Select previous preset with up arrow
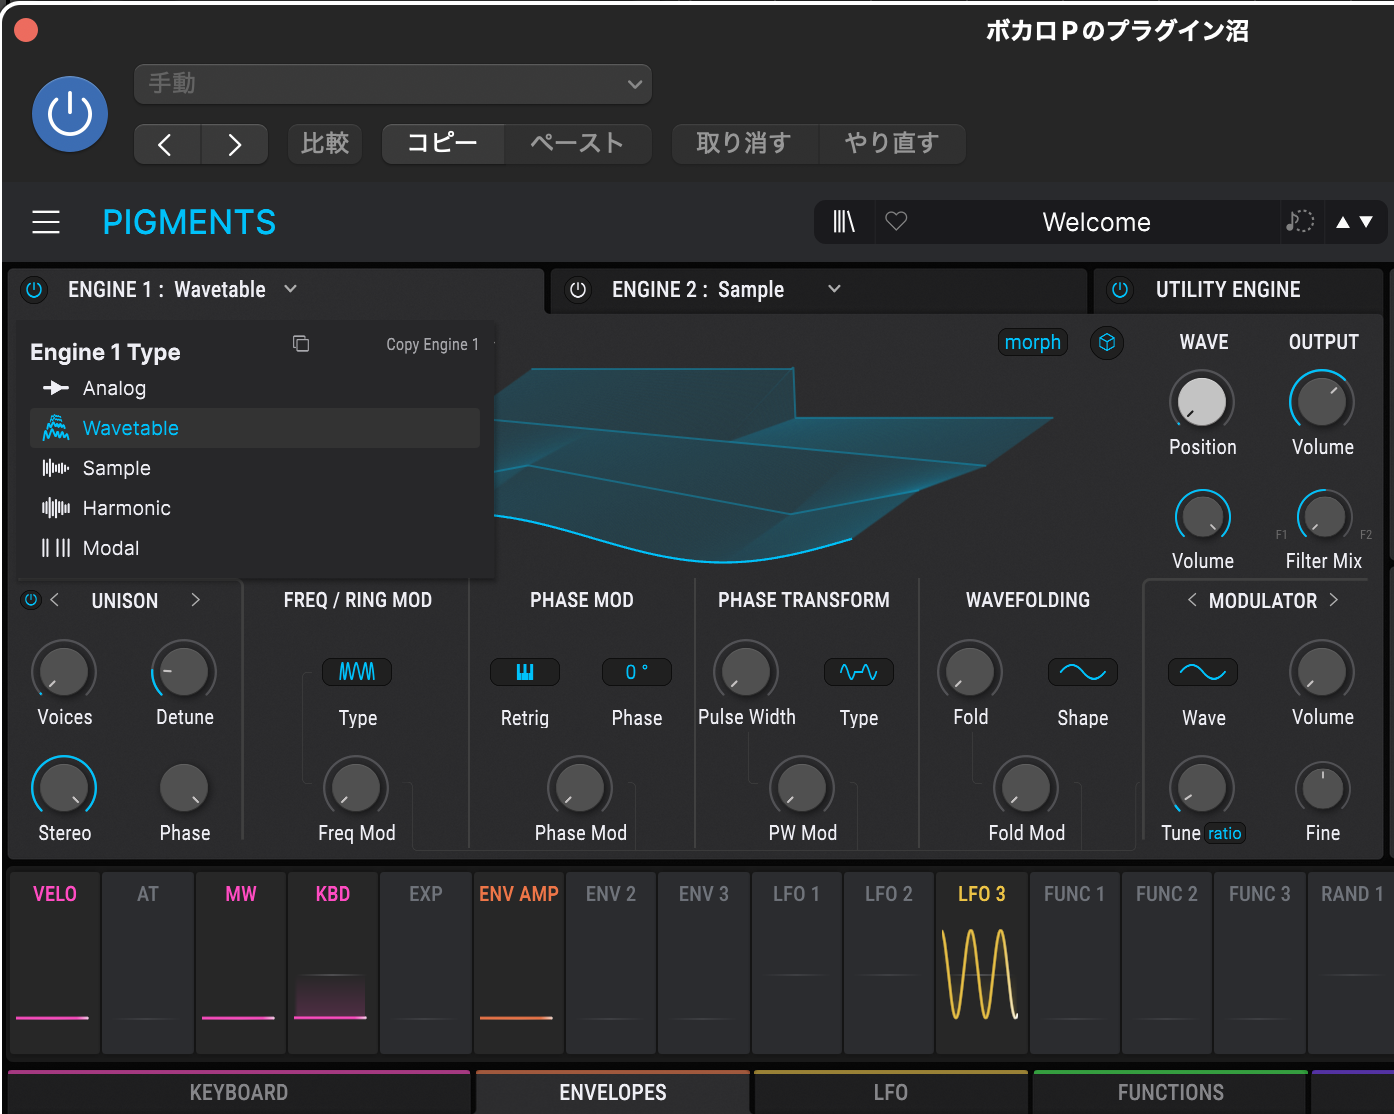The width and height of the screenshot is (1394, 1114). pyautogui.click(x=1343, y=222)
